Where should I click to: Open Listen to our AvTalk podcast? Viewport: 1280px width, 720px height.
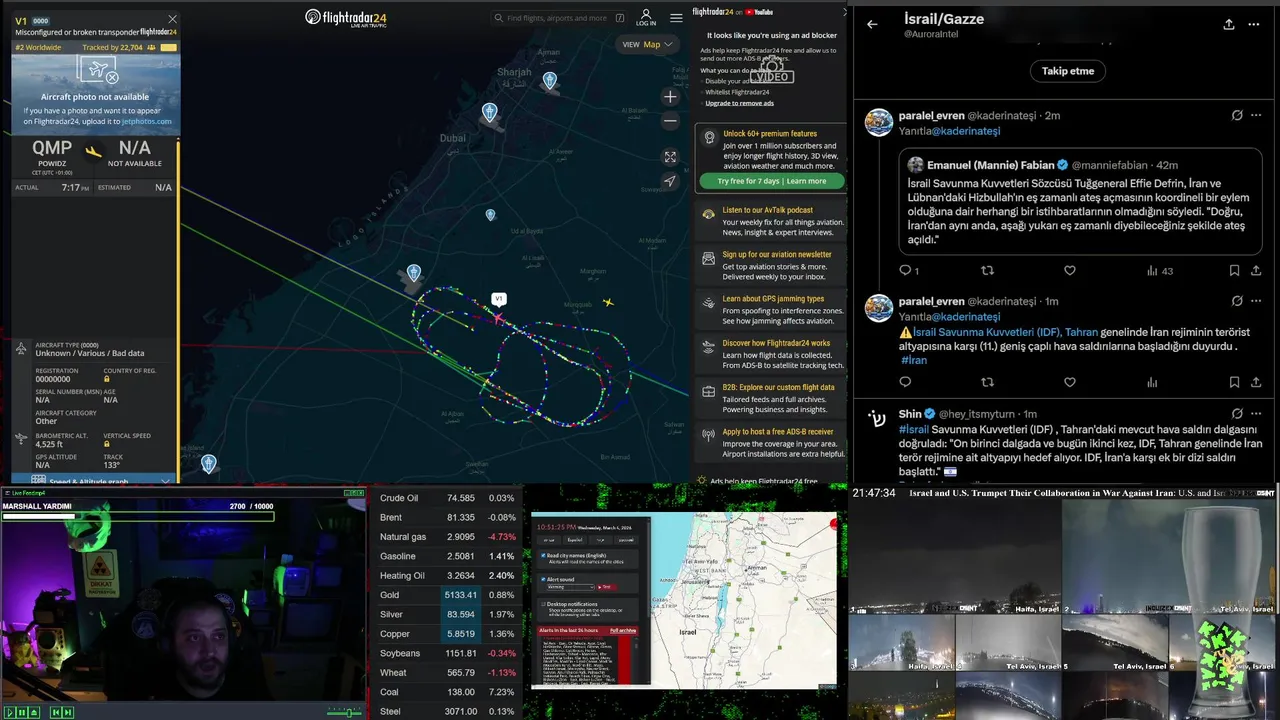(768, 210)
